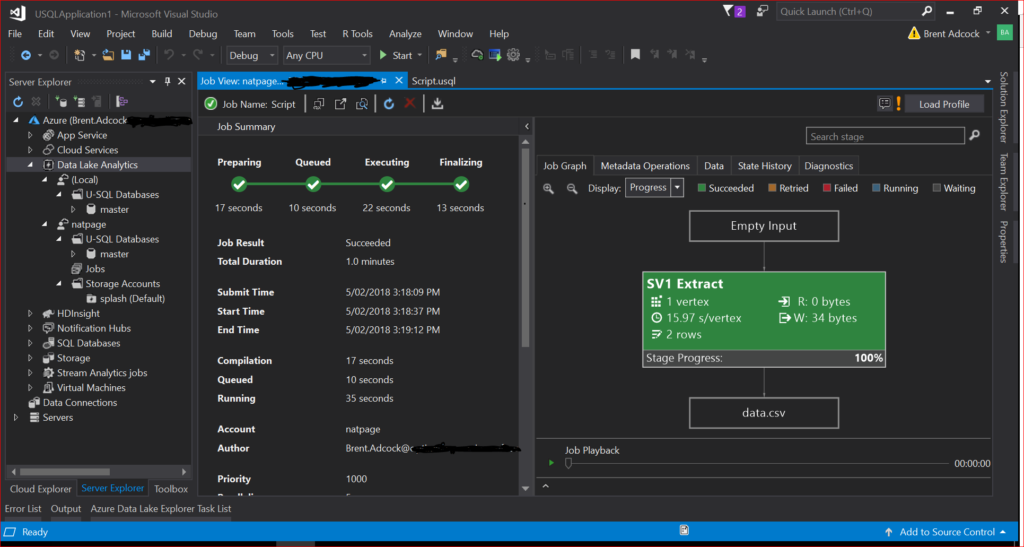The image size is (1024, 547).
Task: Zoom out on the job graph
Action: (x=572, y=189)
